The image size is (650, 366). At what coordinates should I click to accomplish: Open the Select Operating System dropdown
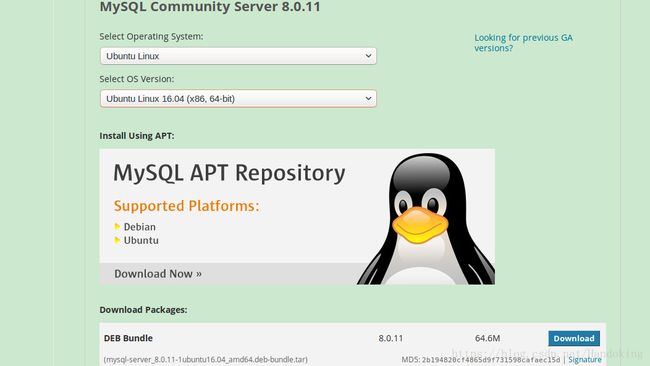(x=238, y=56)
